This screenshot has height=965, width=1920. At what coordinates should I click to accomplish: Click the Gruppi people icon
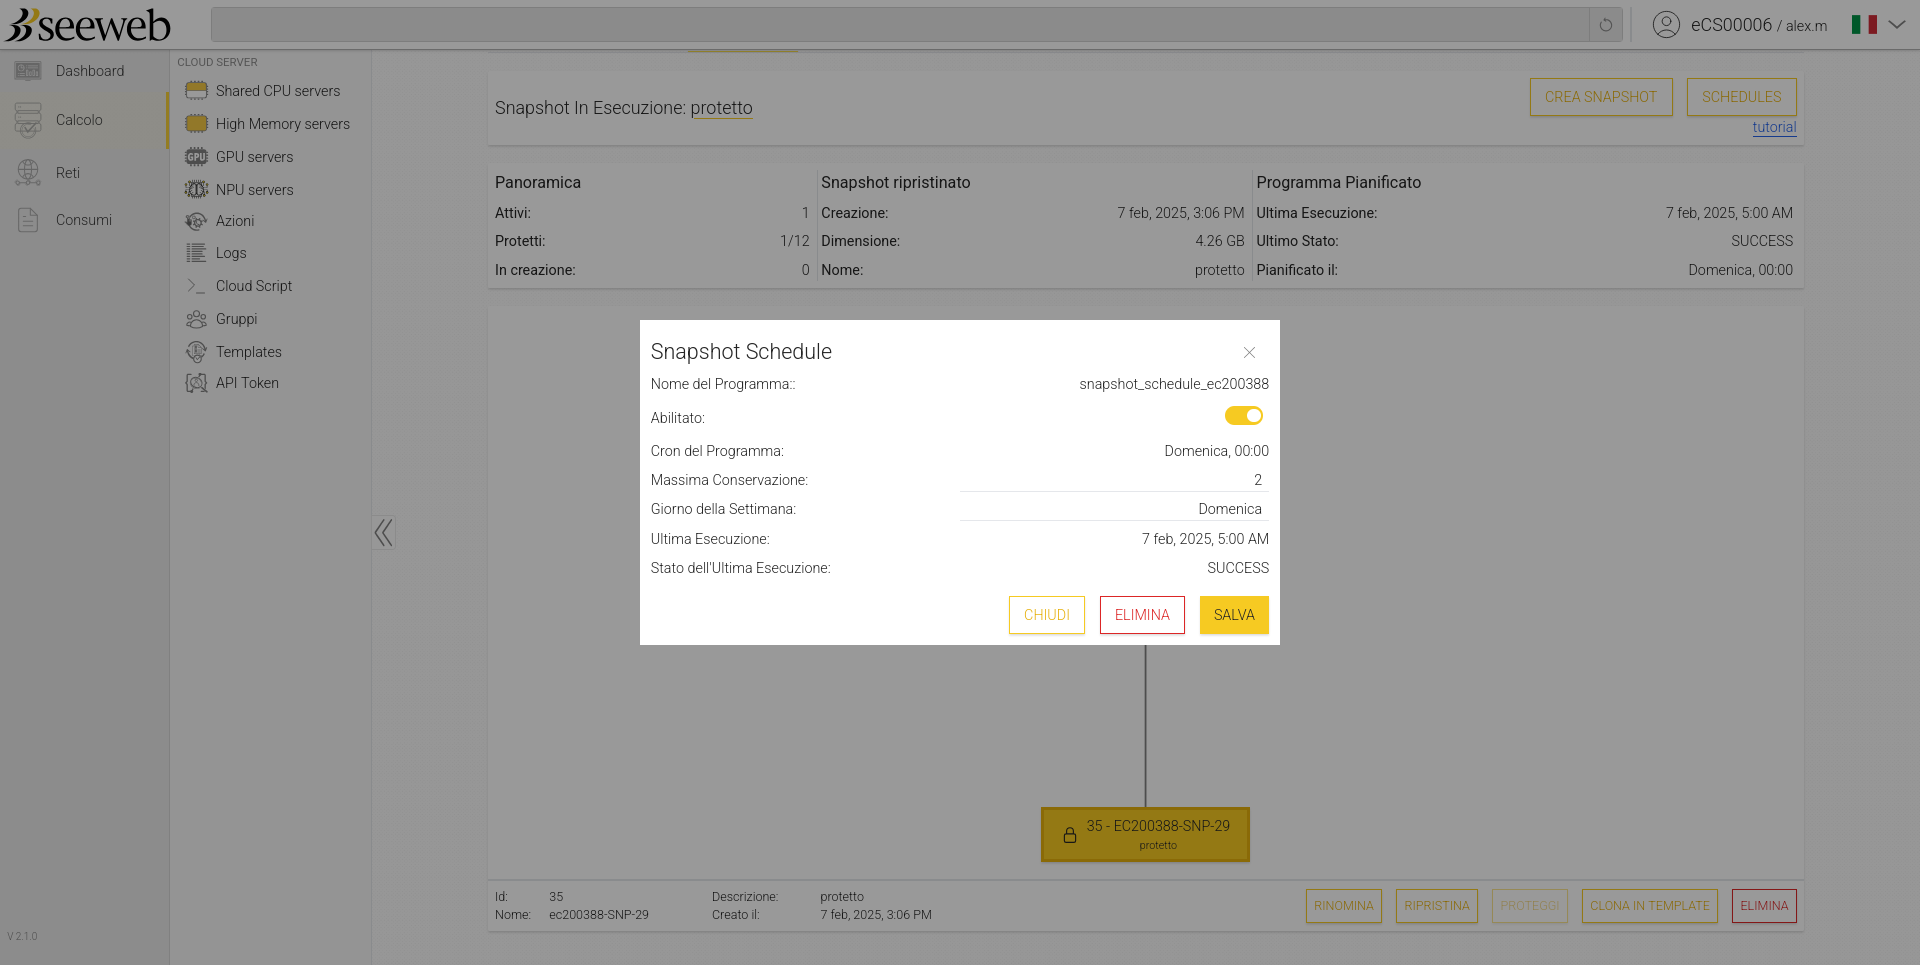[196, 319]
